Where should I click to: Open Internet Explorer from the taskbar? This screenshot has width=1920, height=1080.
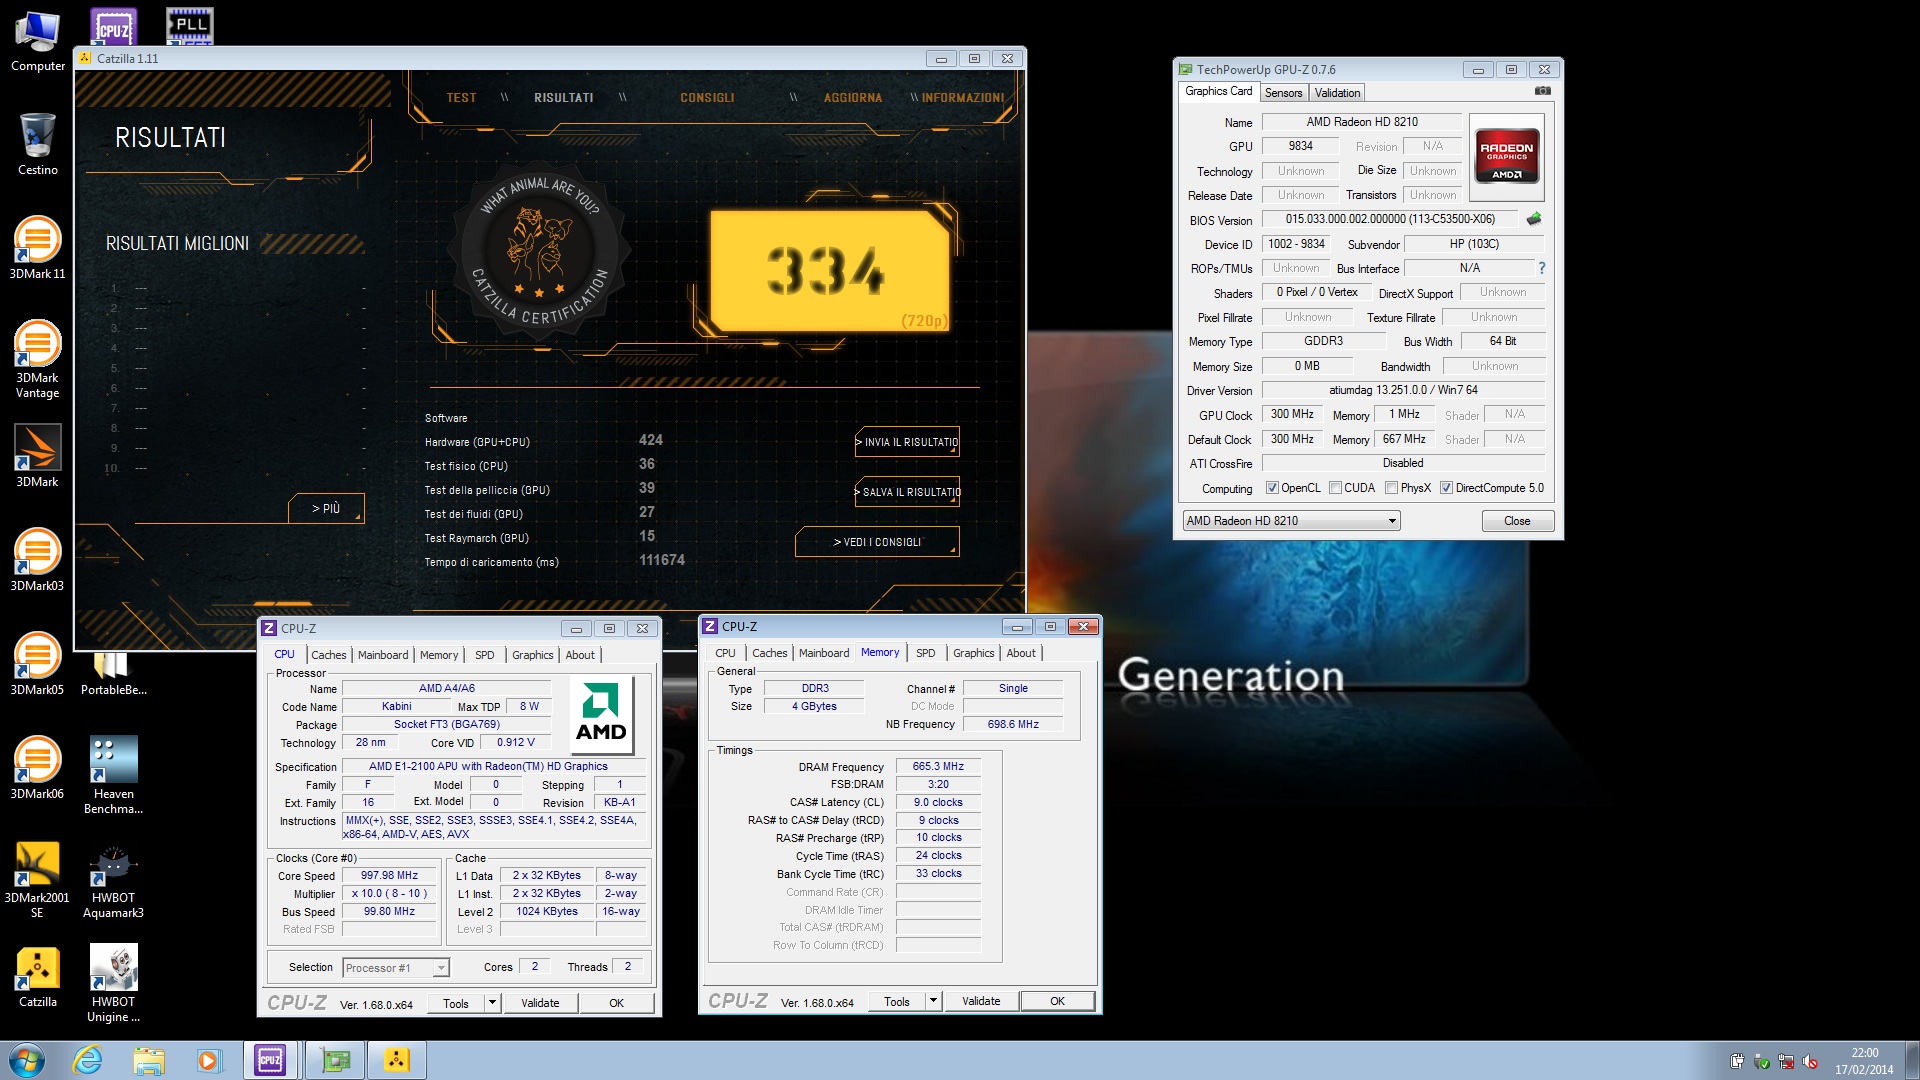(88, 1060)
